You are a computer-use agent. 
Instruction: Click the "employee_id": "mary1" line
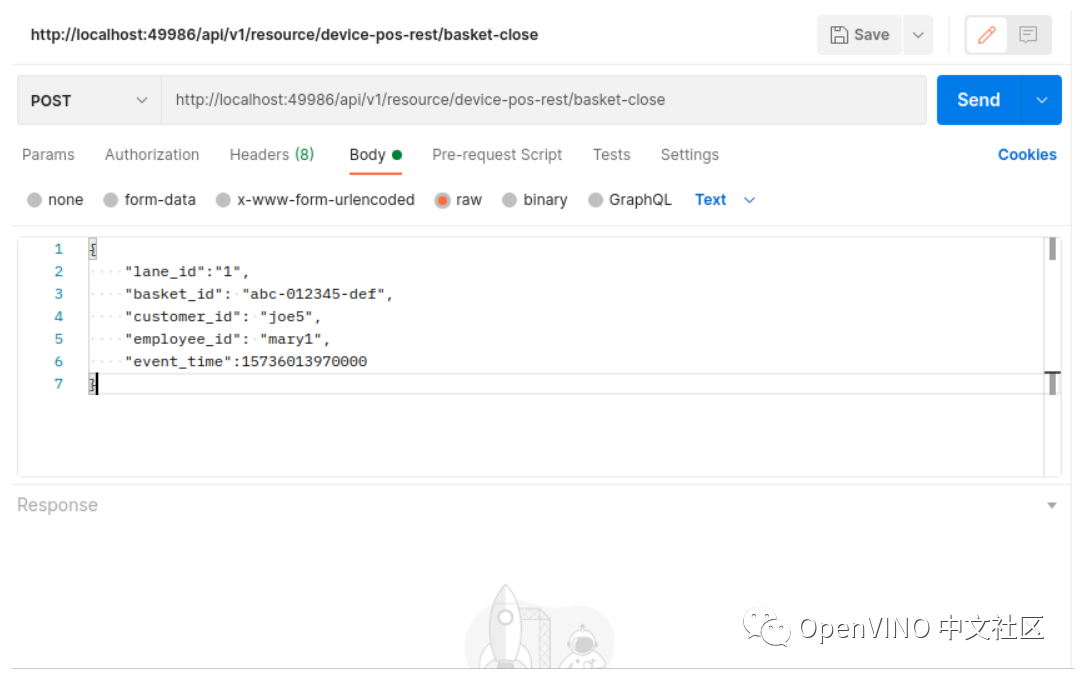click(x=227, y=340)
